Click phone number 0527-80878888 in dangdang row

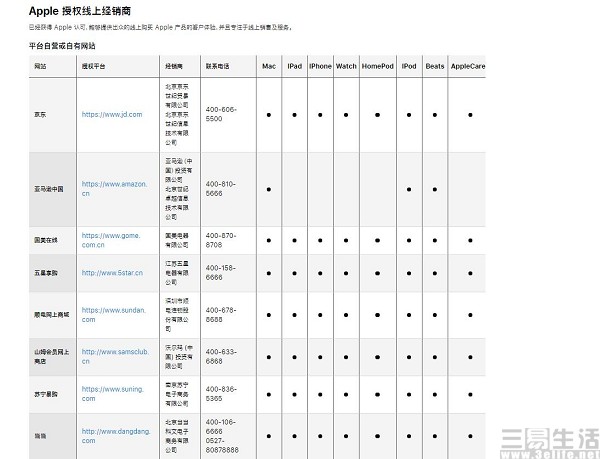click(222, 445)
